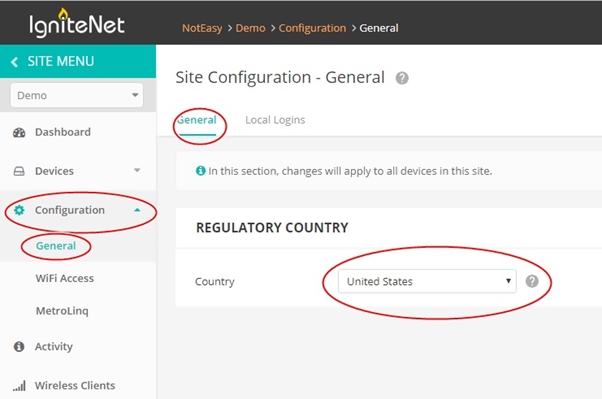Image resolution: width=602 pixels, height=399 pixels.
Task: Click the SITE MENU back arrow
Action: (x=15, y=61)
